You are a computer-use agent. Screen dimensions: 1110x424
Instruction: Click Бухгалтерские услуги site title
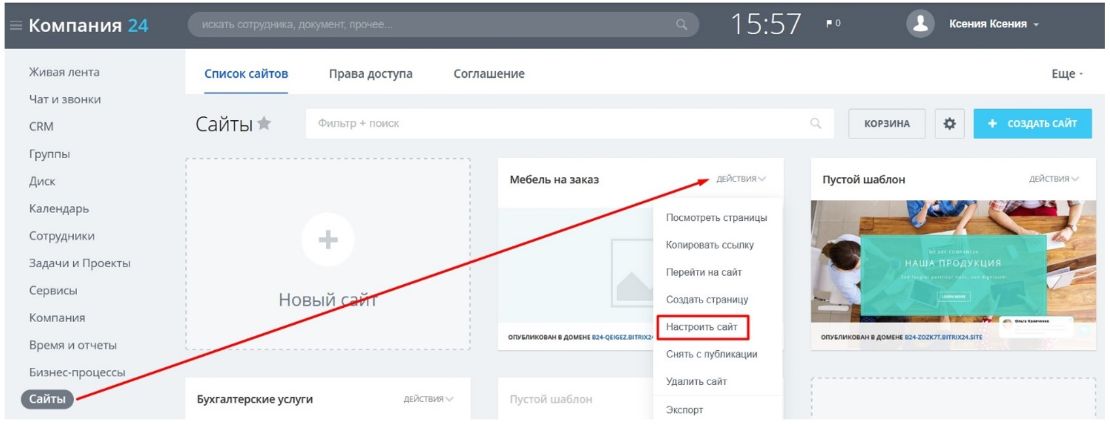click(255, 399)
